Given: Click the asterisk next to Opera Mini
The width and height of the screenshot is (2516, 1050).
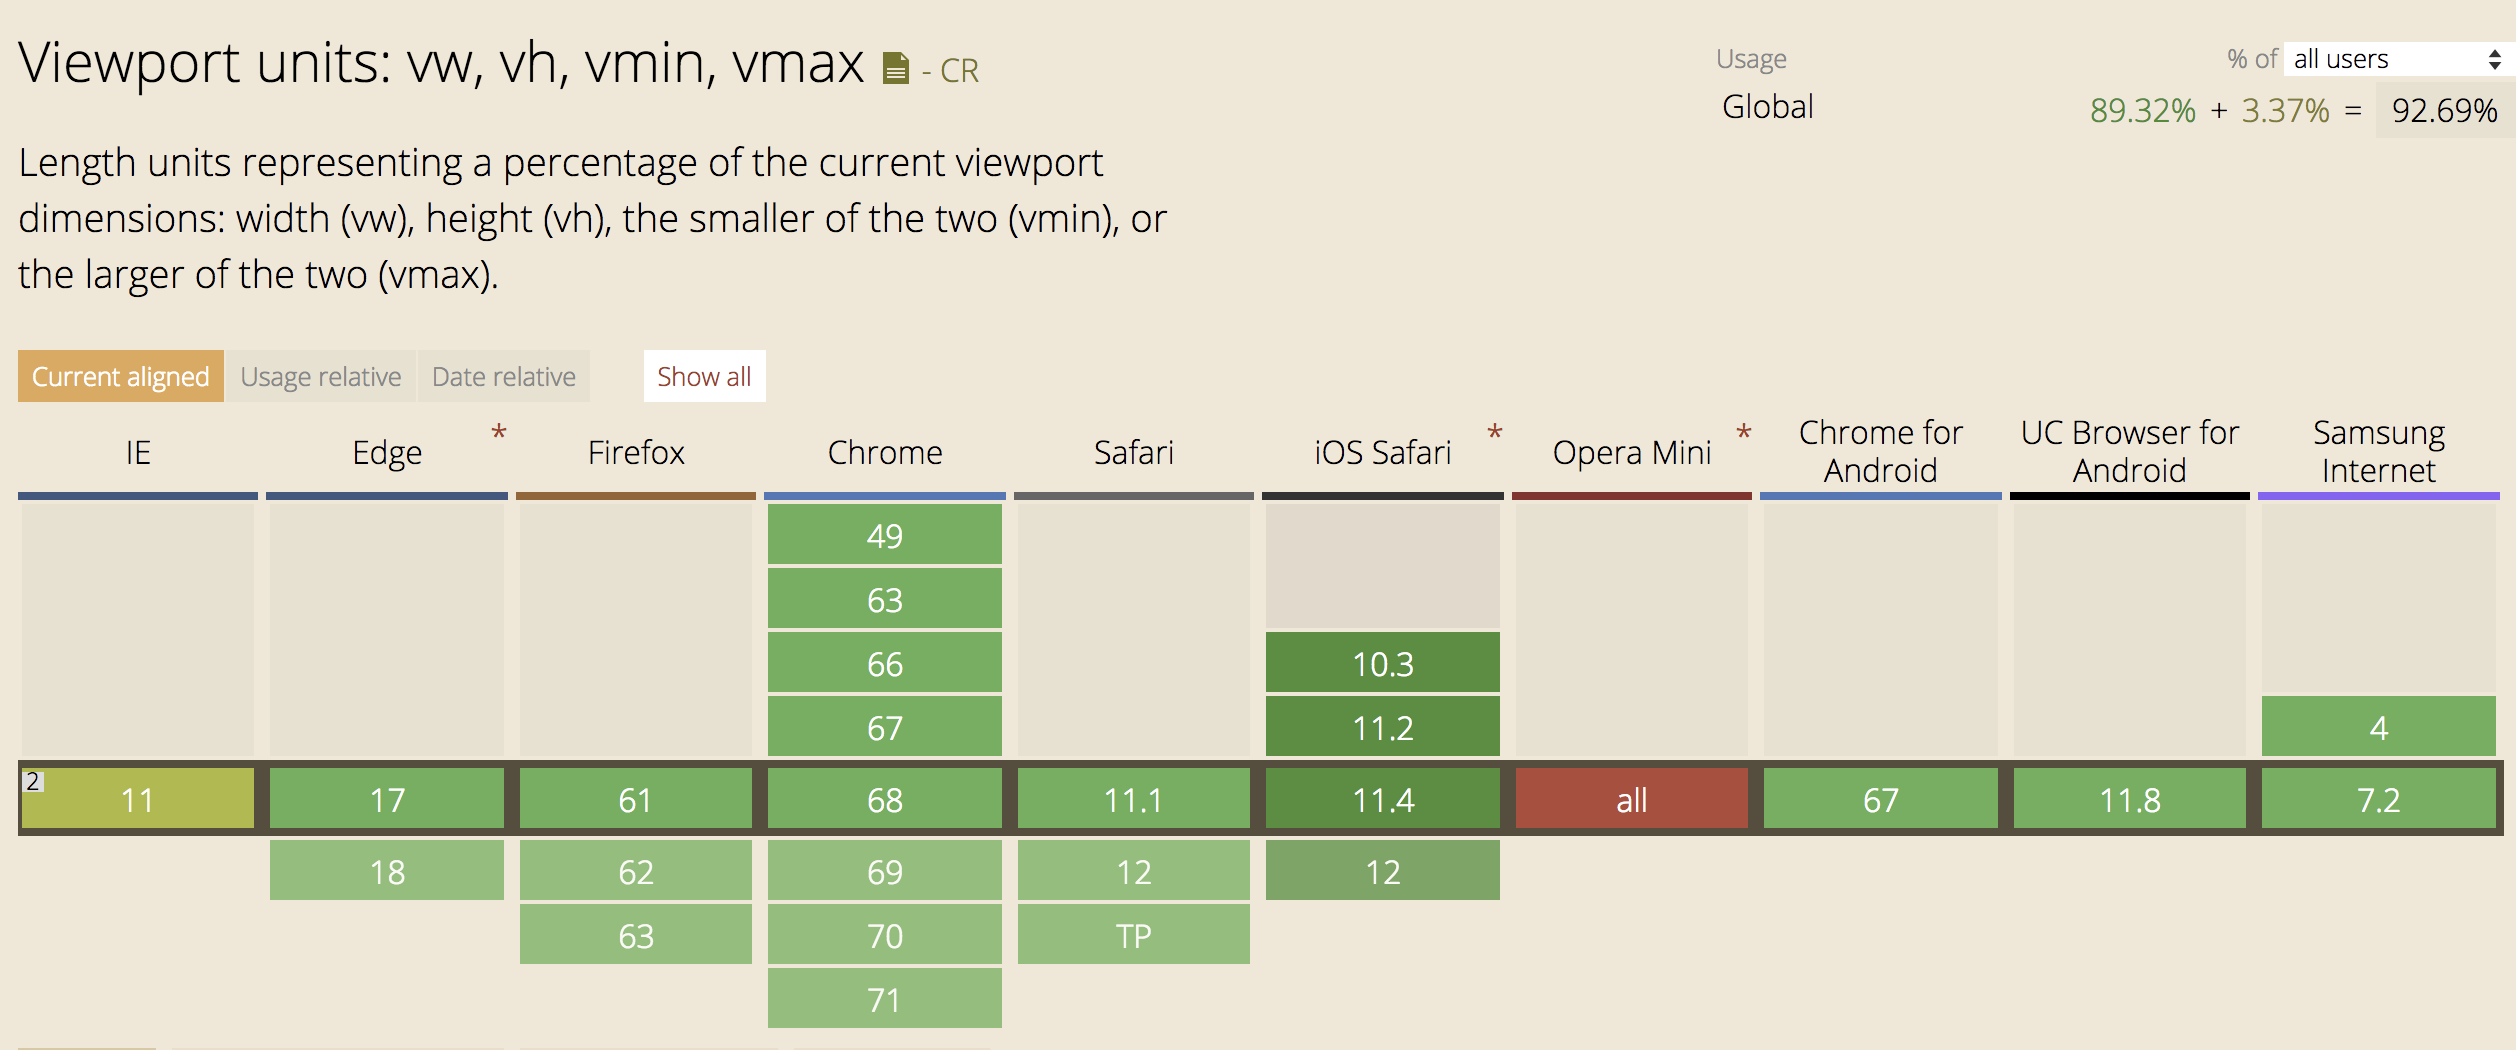Looking at the screenshot, I should (1744, 433).
